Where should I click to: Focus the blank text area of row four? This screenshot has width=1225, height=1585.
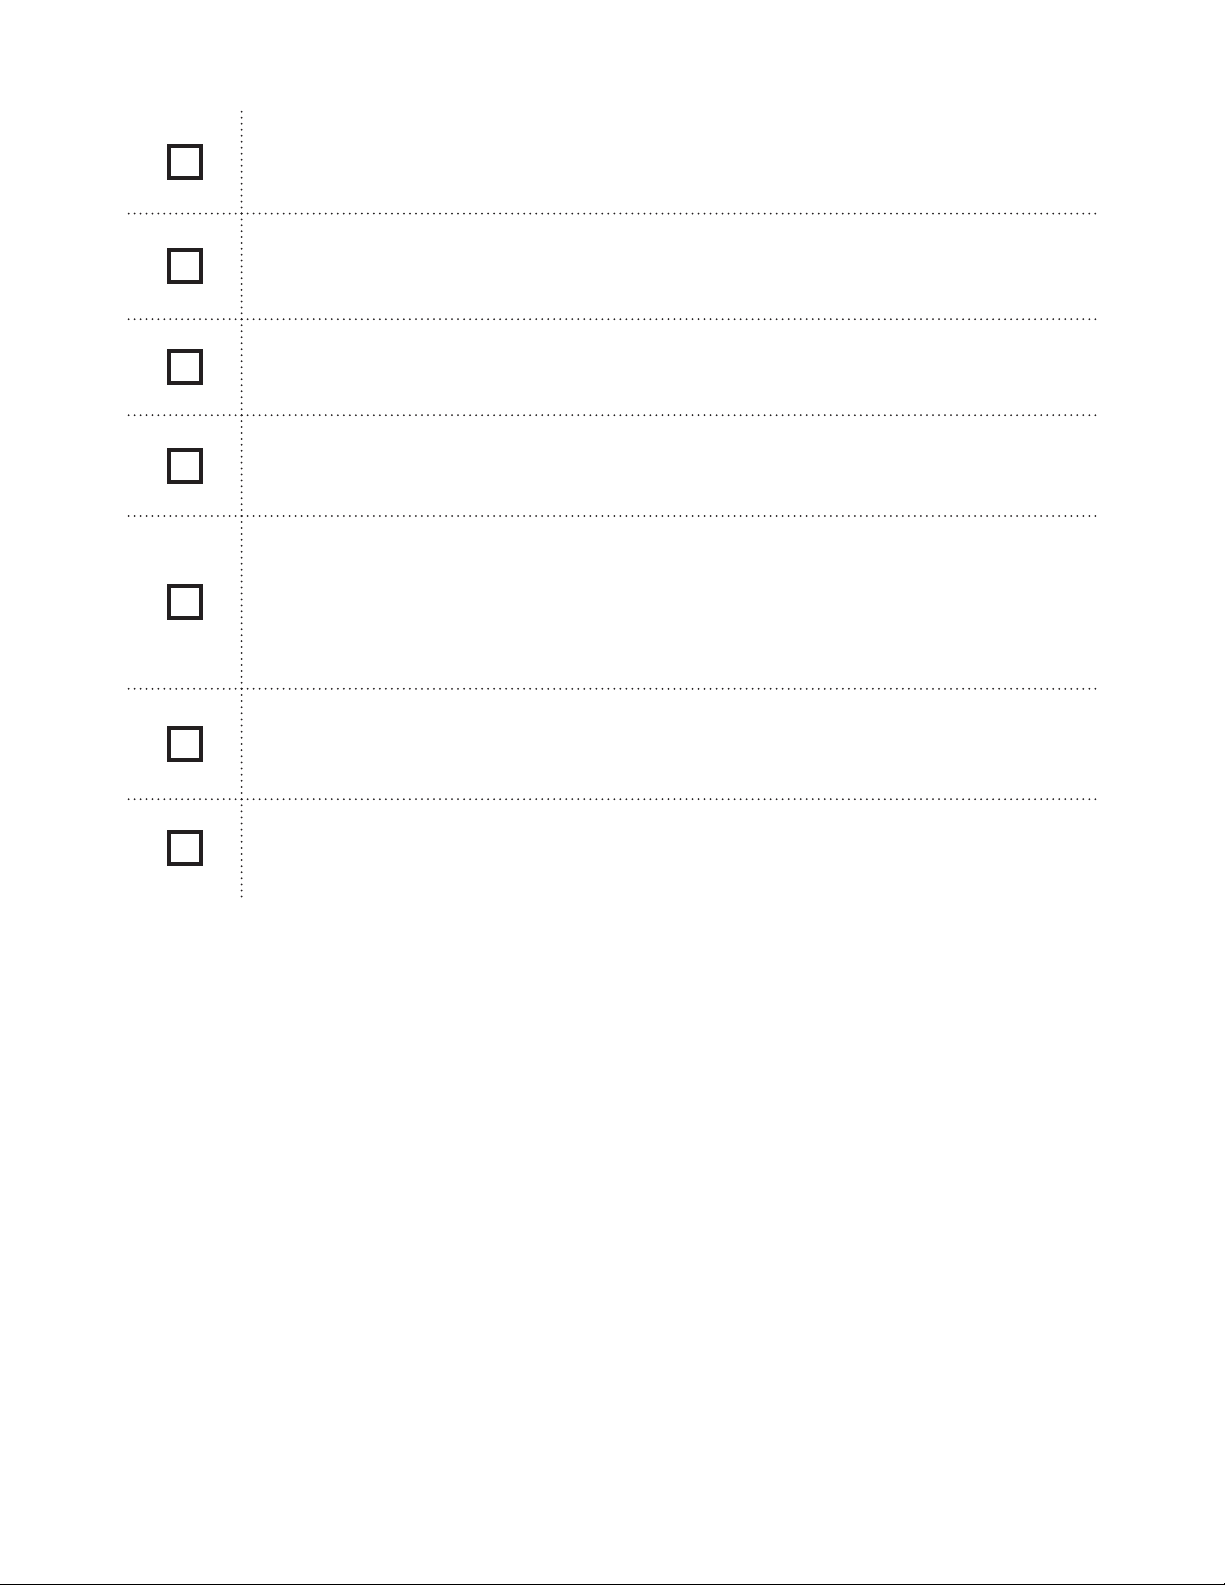click(670, 466)
